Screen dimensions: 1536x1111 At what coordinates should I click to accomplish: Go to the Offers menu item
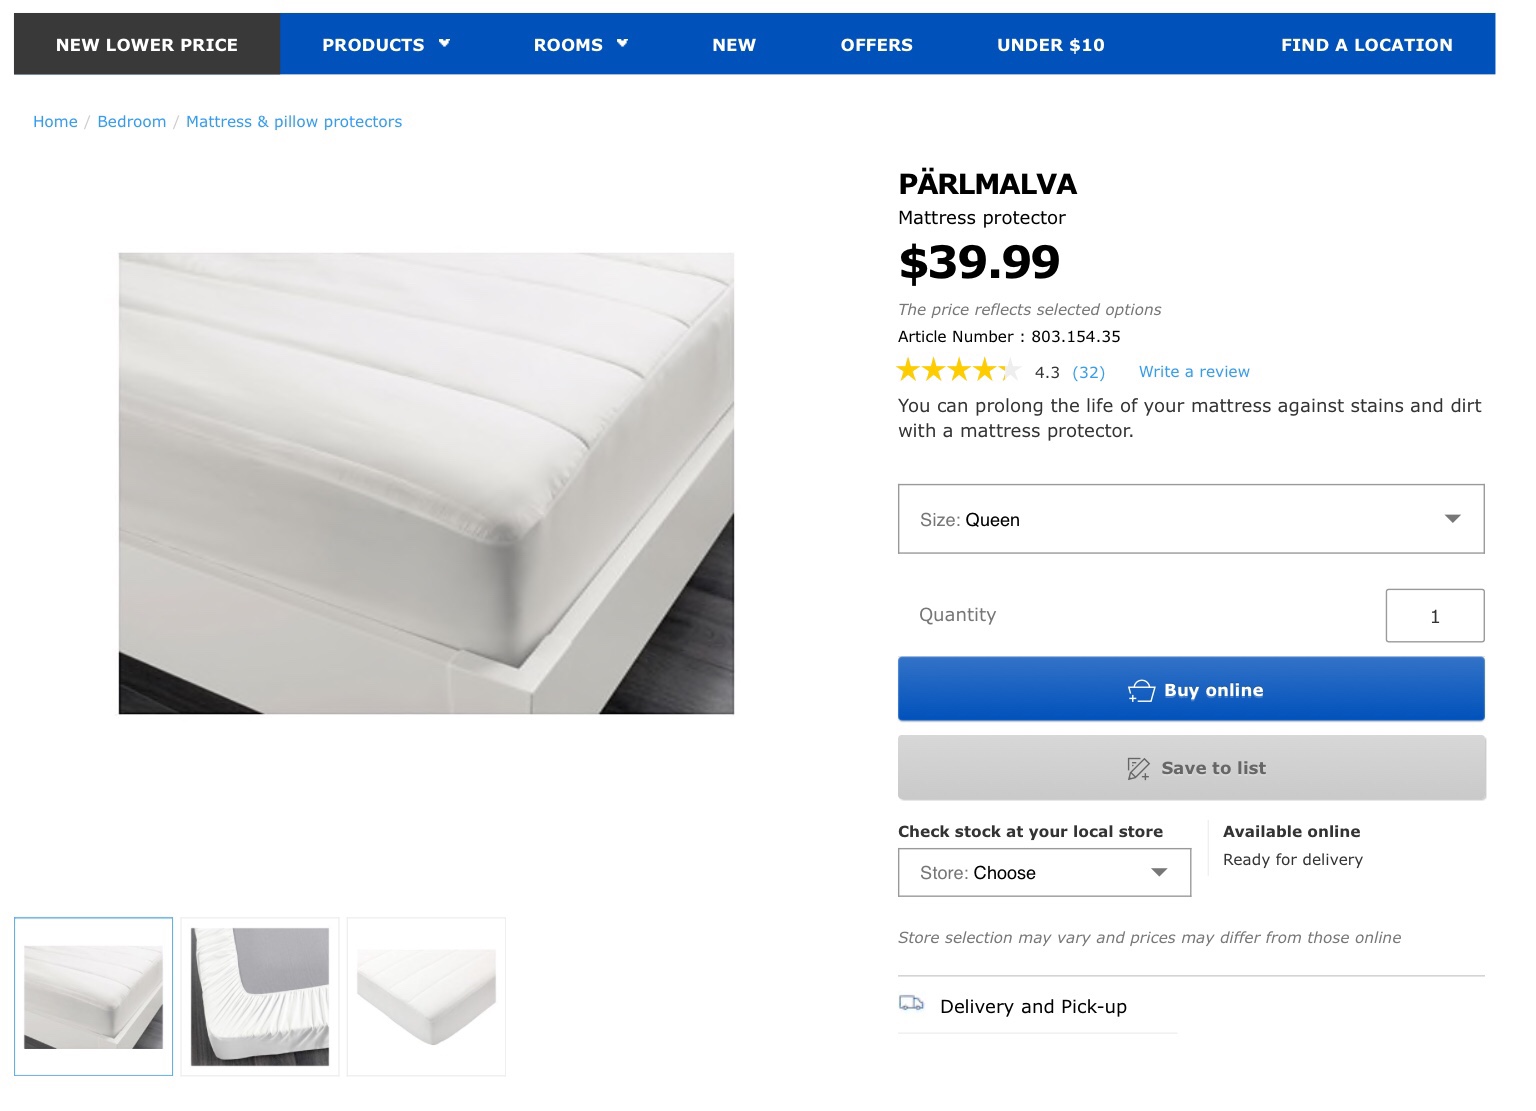coord(876,45)
